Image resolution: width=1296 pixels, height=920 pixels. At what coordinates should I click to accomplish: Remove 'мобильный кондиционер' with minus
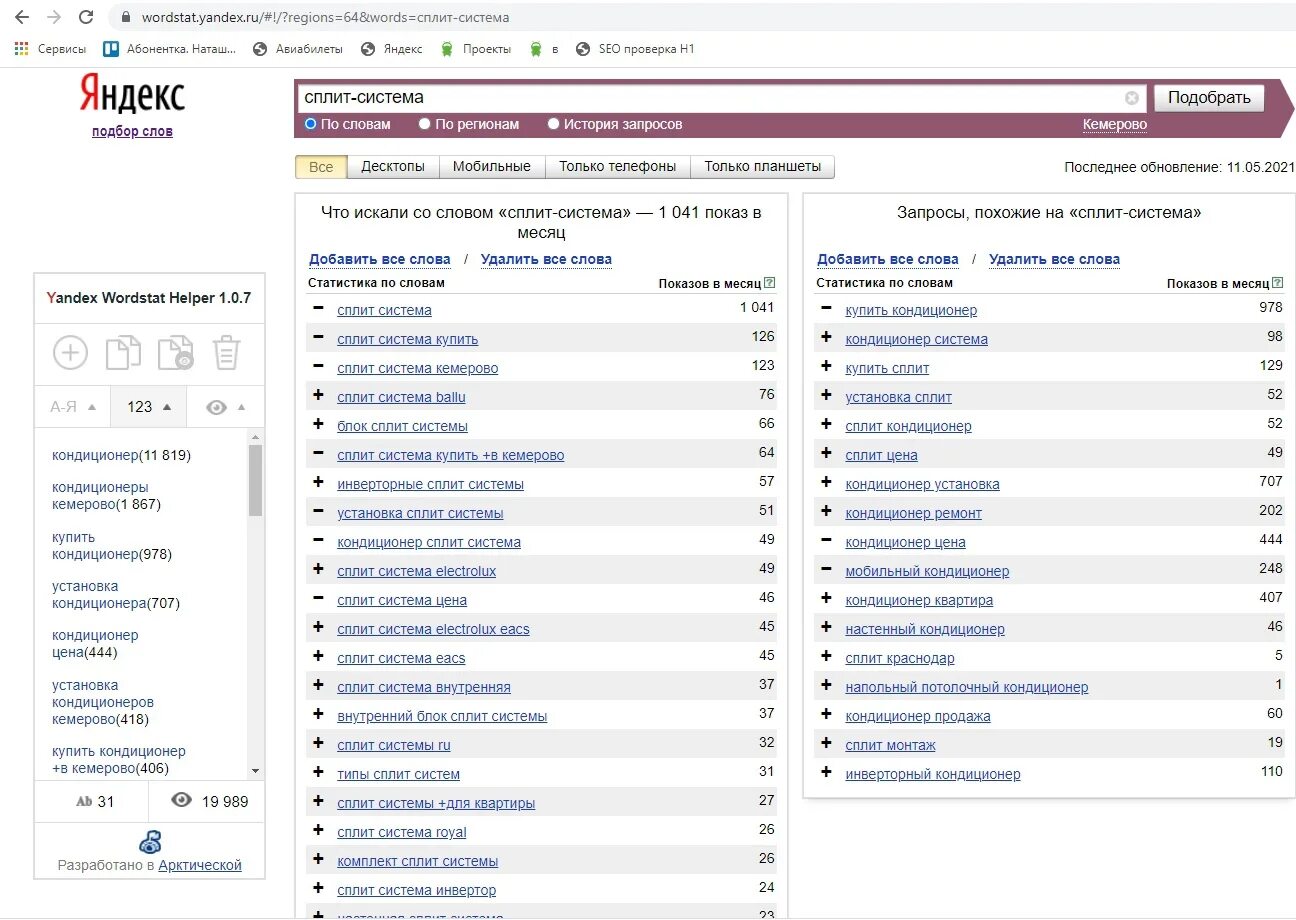click(x=826, y=570)
